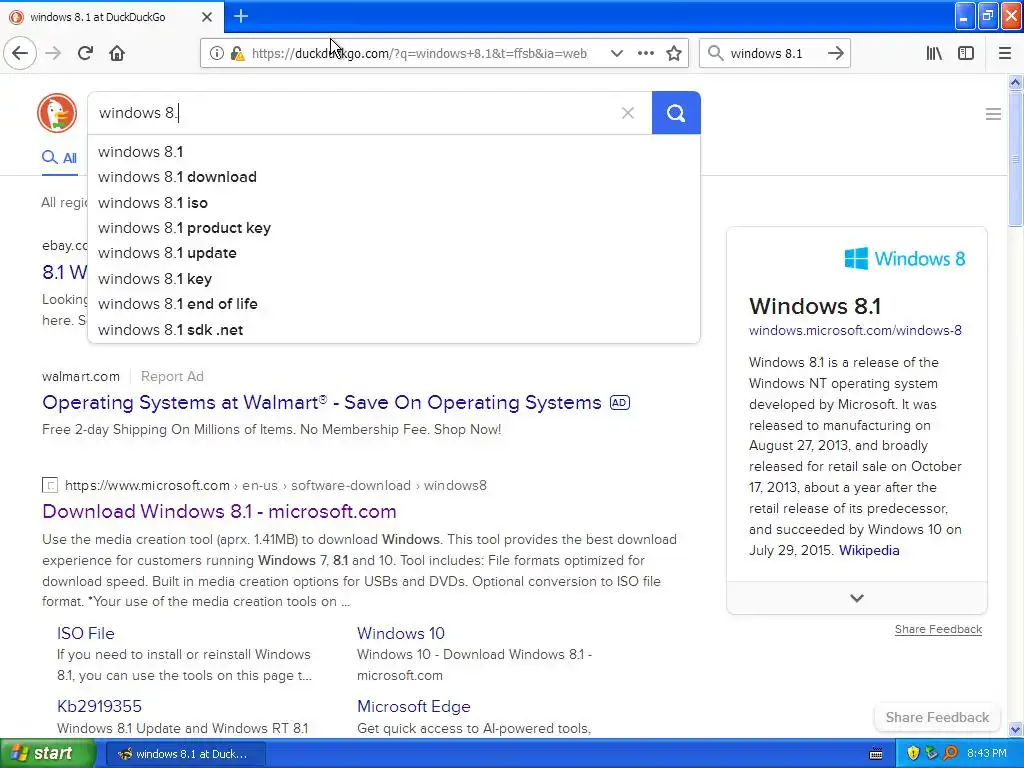
Task: Select the 'windows 8.1 at DuckDuckGo' tab
Action: pos(112,17)
